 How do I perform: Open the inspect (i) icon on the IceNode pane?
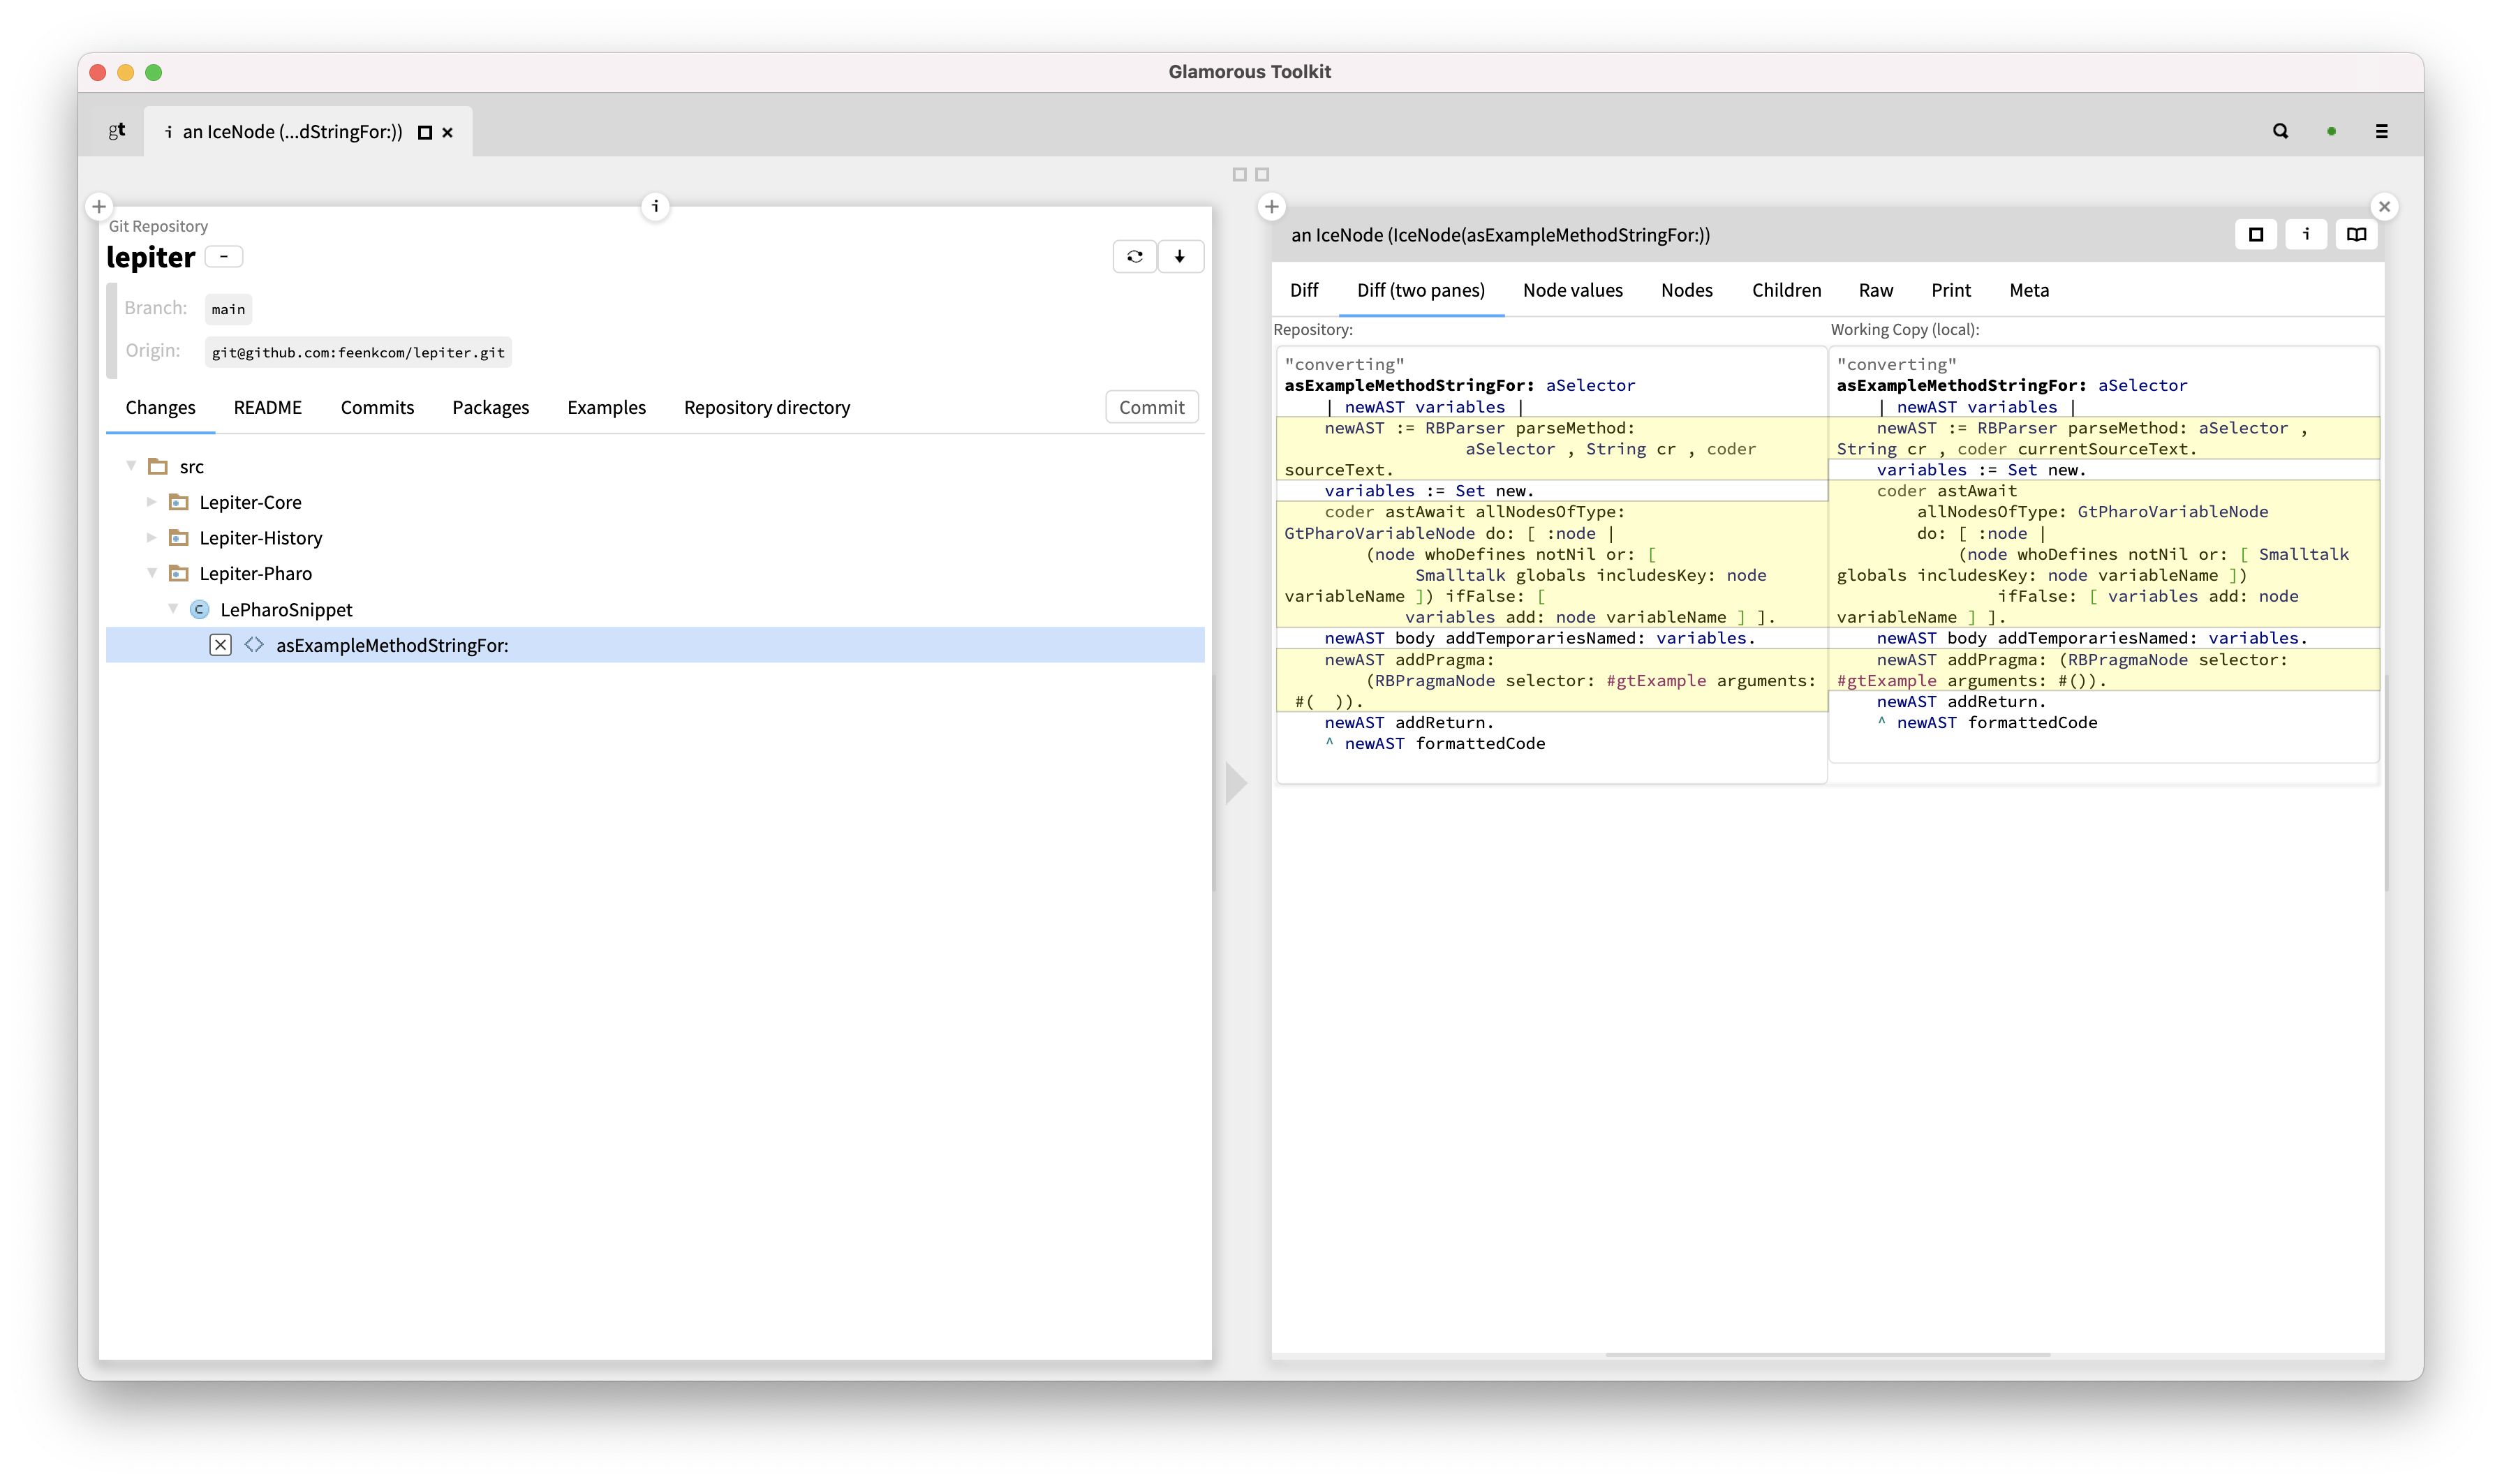pos(2307,234)
